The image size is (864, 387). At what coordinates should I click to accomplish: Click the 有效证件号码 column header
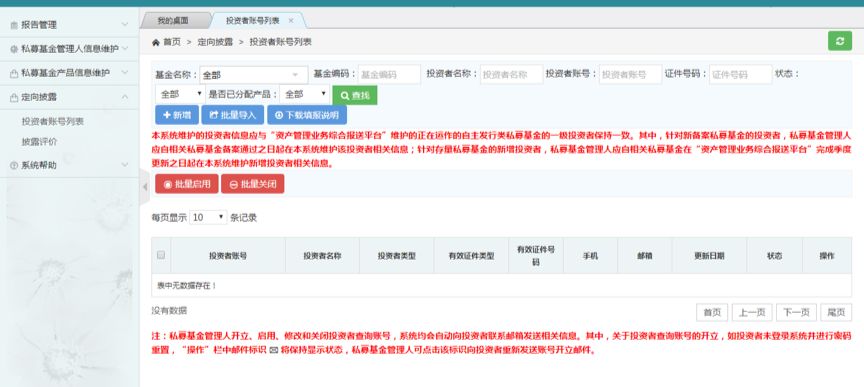point(536,256)
